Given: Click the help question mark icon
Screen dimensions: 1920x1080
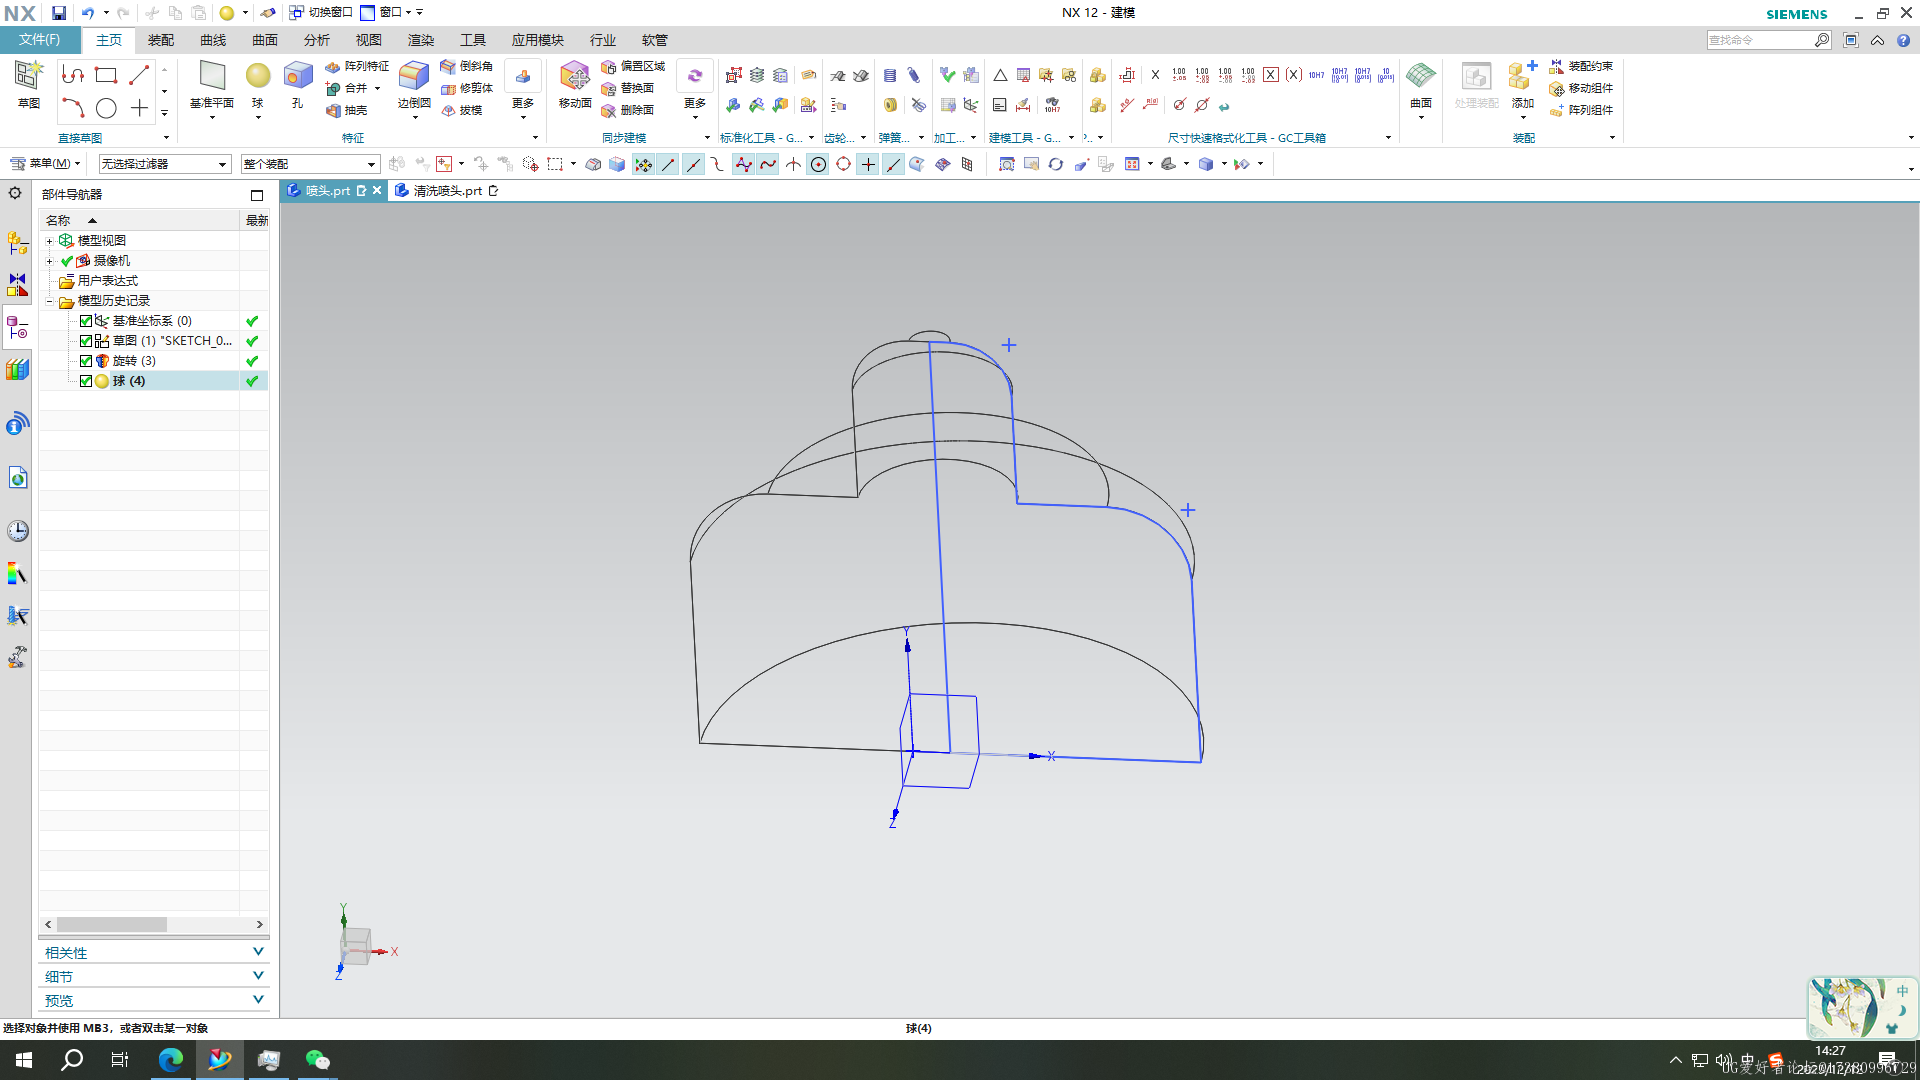Looking at the screenshot, I should coord(1903,40).
